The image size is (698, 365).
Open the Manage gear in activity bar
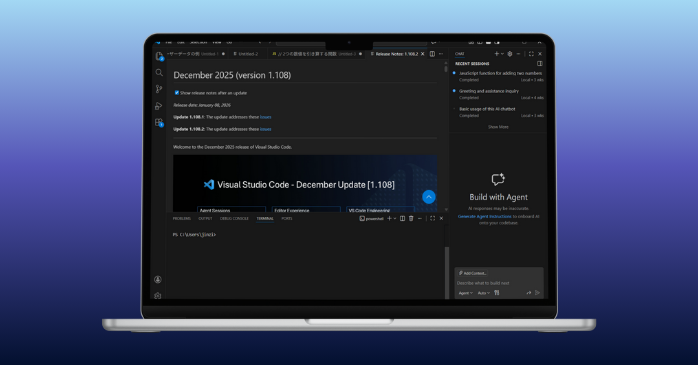158,296
